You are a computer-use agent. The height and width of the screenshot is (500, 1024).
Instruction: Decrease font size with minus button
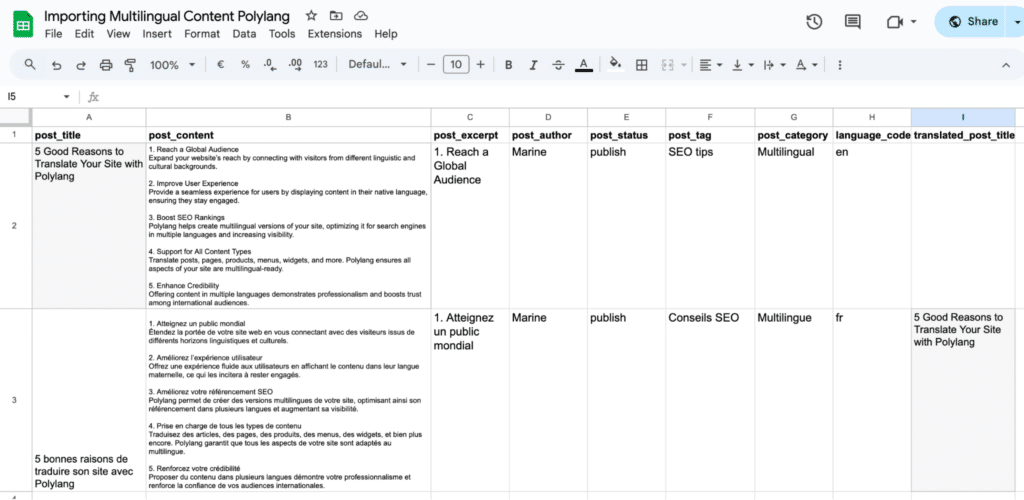[x=430, y=65]
